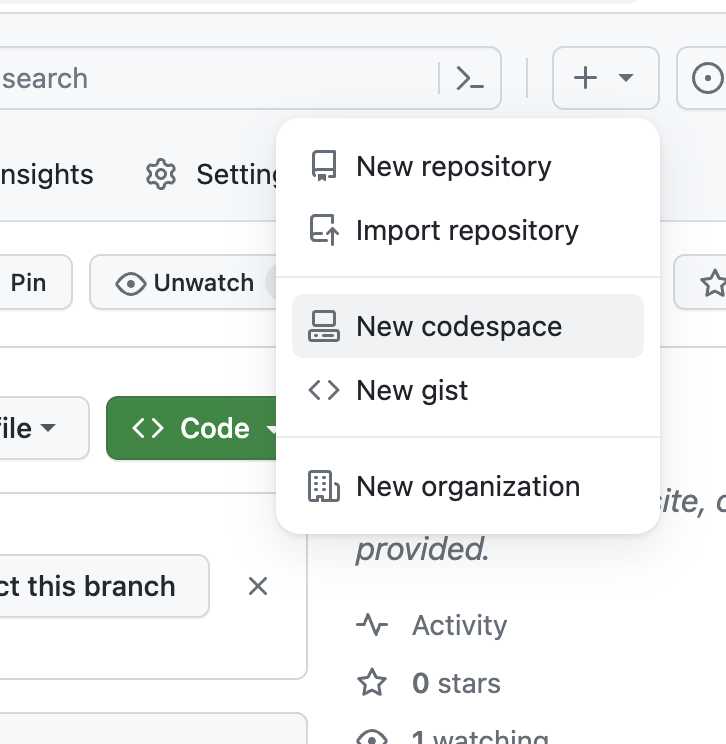Click the Issues circle icon

[707, 78]
